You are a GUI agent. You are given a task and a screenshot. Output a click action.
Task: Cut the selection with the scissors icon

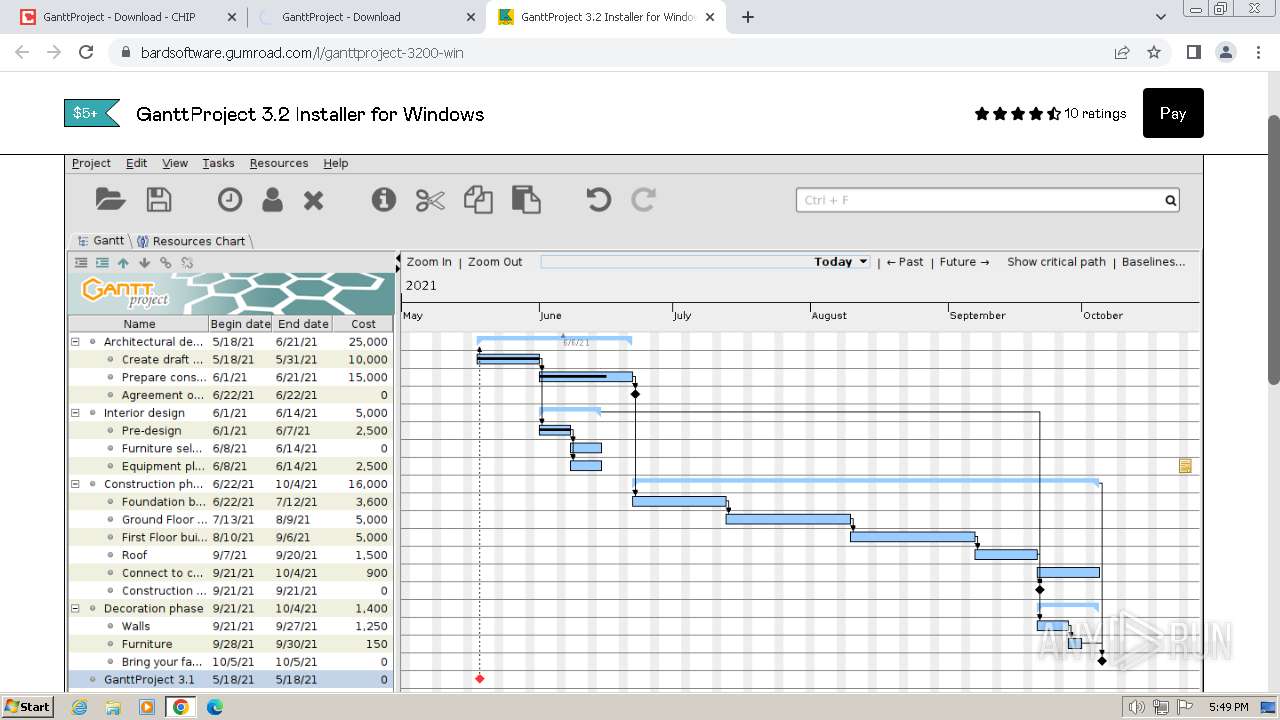[x=430, y=200]
